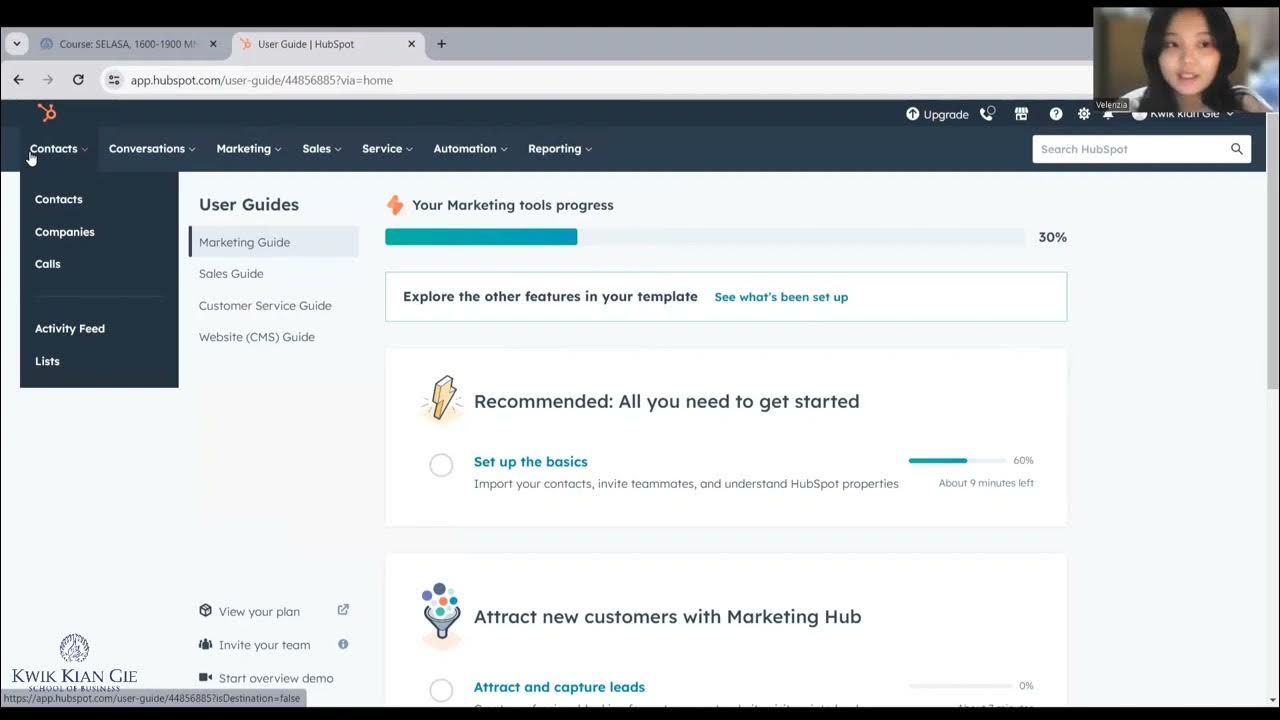Click the lightning bolt Recommended icon

point(441,398)
